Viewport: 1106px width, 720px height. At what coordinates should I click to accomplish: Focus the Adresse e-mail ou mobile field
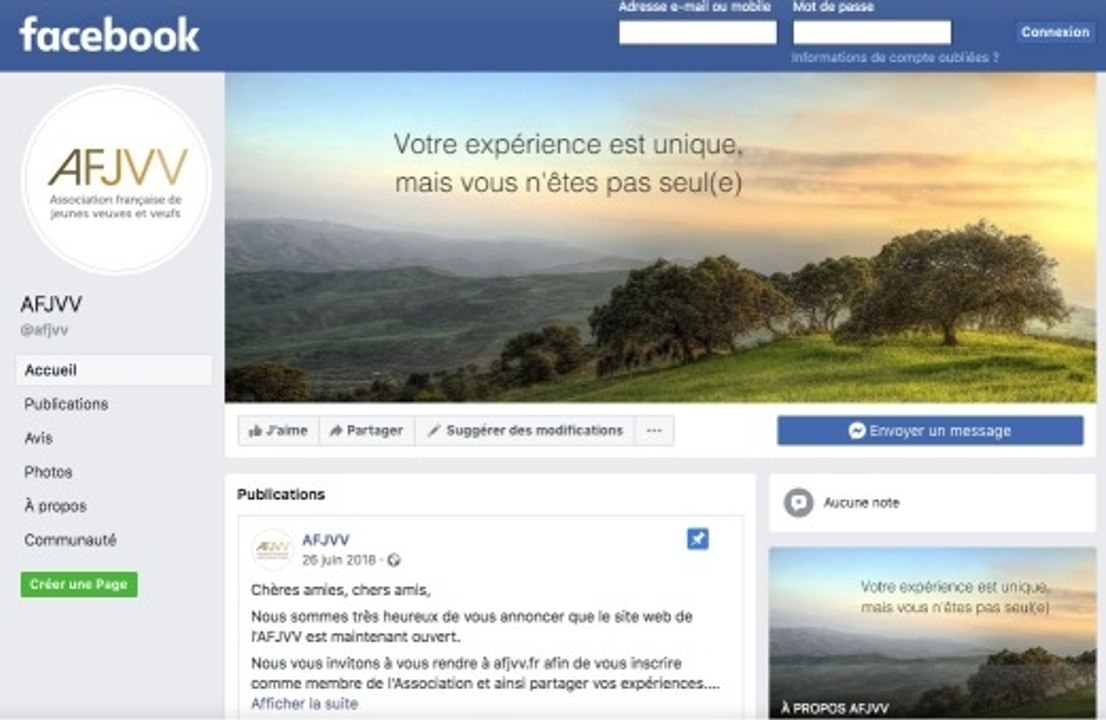point(698,32)
